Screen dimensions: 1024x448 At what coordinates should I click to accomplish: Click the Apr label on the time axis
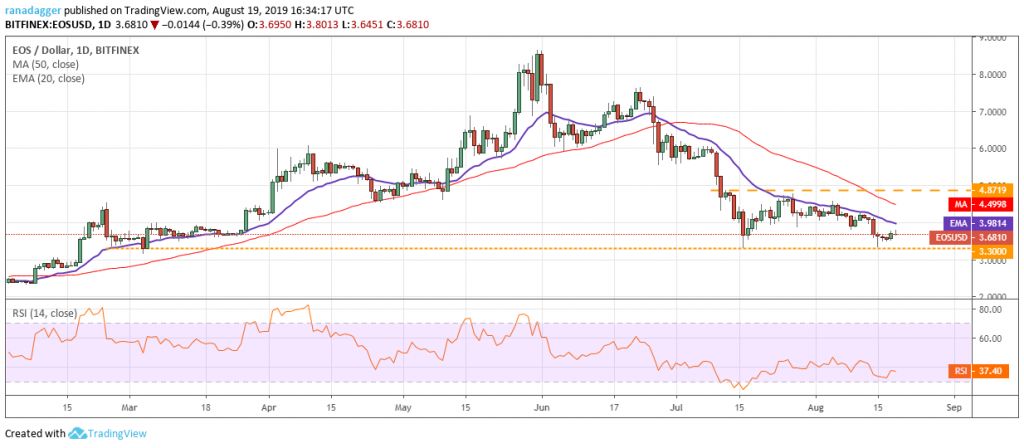(267, 409)
